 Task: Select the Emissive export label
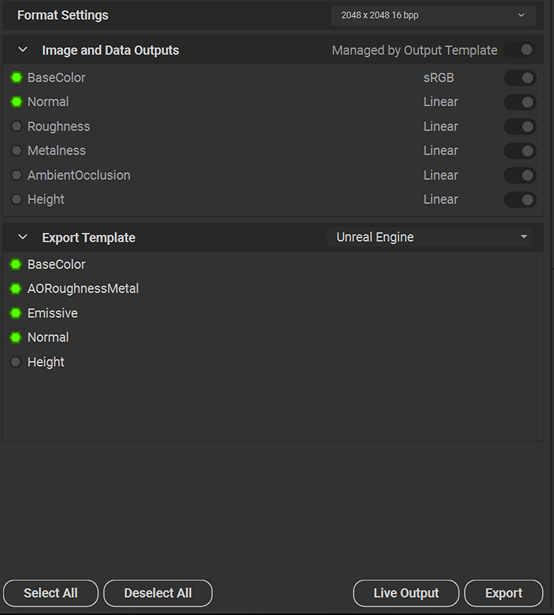point(53,313)
